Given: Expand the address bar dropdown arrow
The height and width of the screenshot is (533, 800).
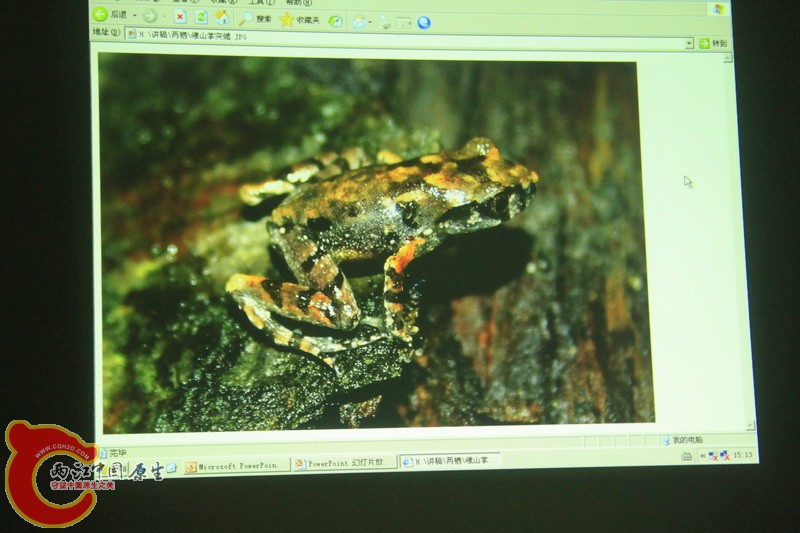Looking at the screenshot, I should [689, 43].
